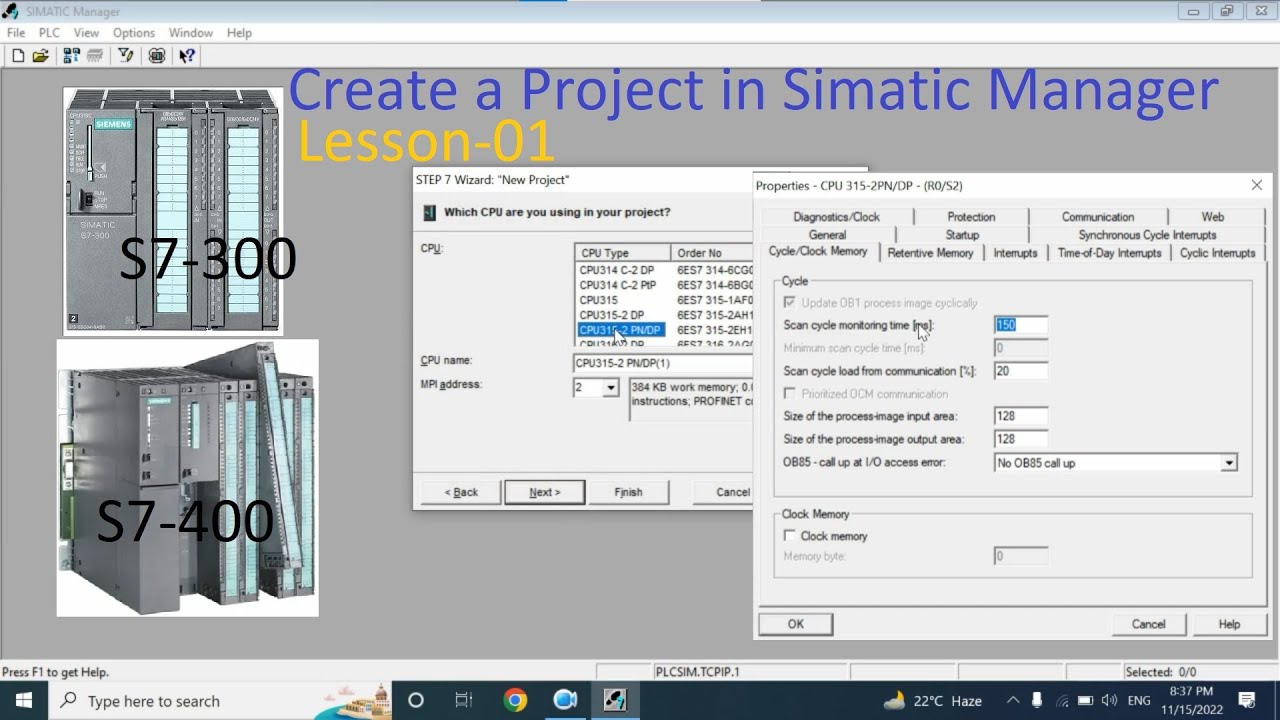Screen dimensions: 1280x720
Task: Click Help in the Properties dialog
Action: click(1229, 624)
